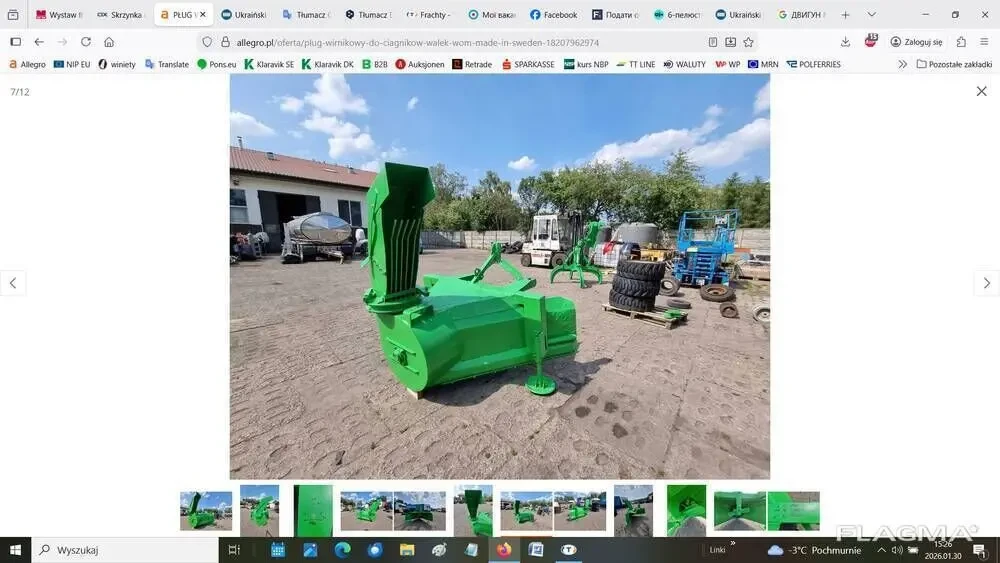Toggle the browser sidebar
This screenshot has height=563, width=1000.
[x=15, y=42]
